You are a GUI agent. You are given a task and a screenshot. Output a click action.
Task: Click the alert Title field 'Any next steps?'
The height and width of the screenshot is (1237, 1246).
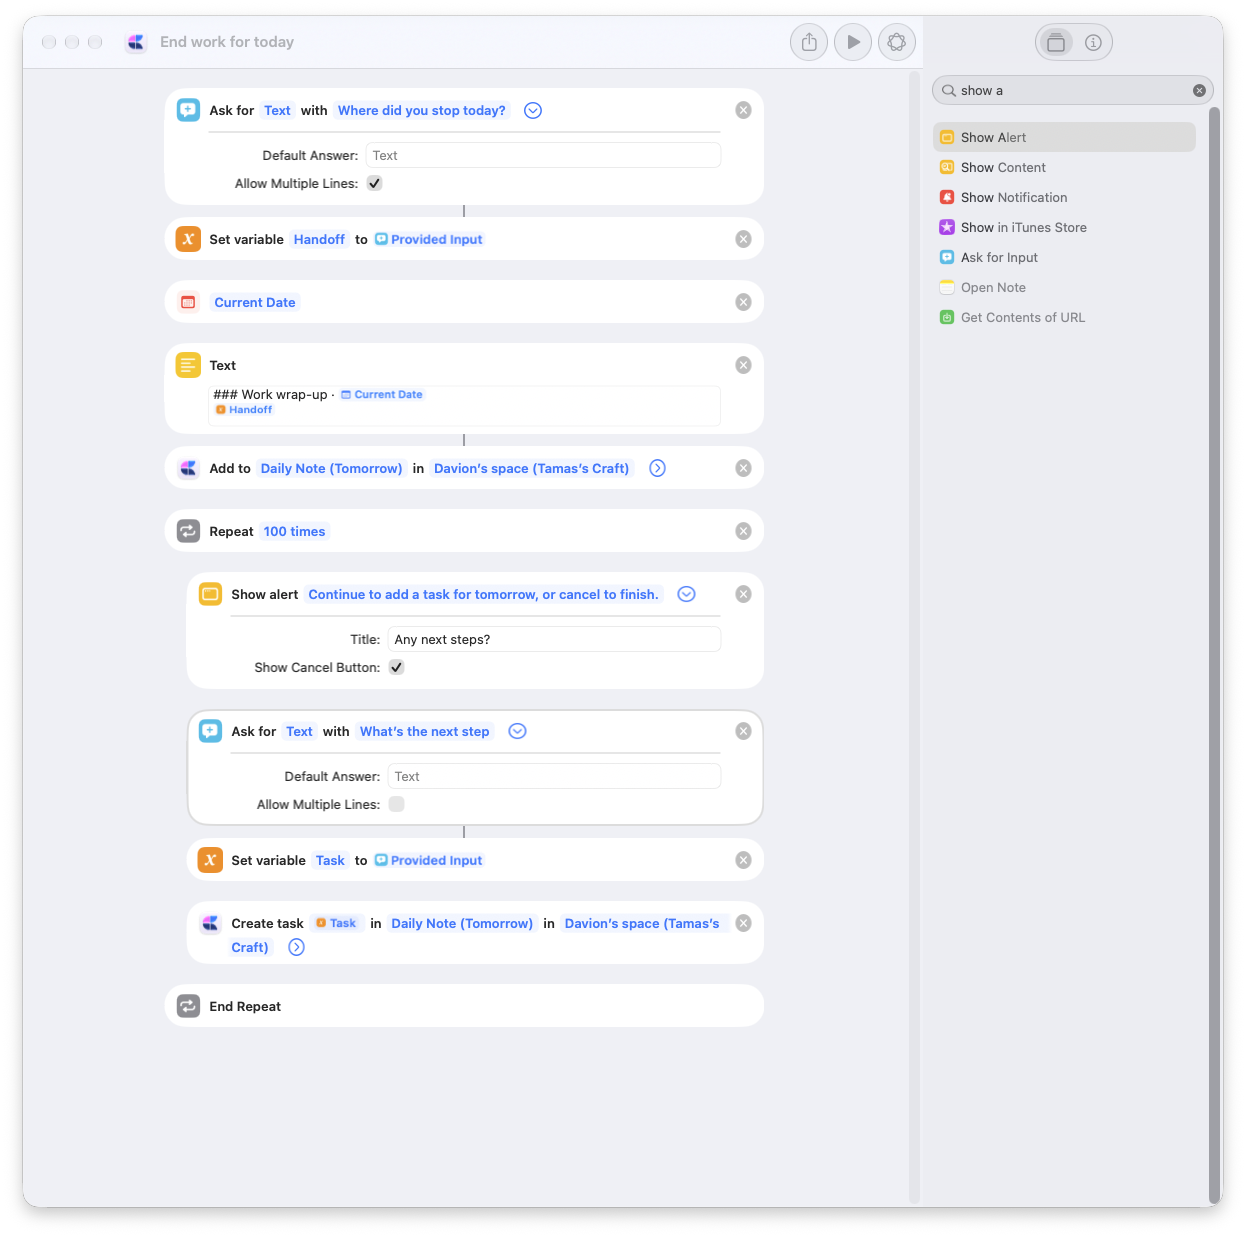pos(554,639)
